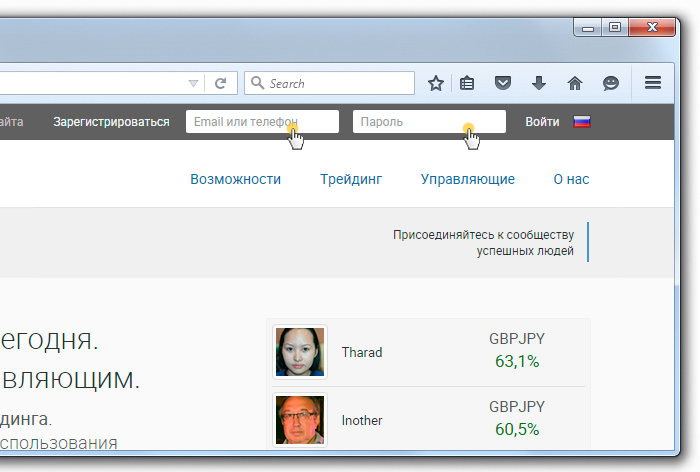700x472 pixels.
Task: Open the Возможности menu item
Action: click(236, 179)
